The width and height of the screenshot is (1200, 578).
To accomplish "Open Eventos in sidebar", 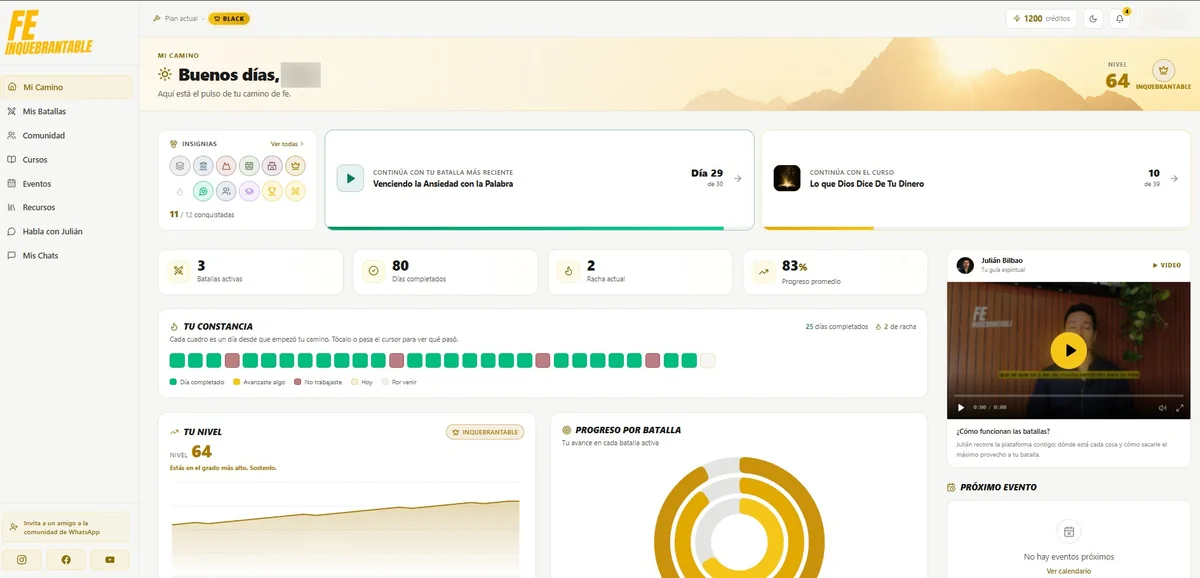I will [x=68, y=183].
